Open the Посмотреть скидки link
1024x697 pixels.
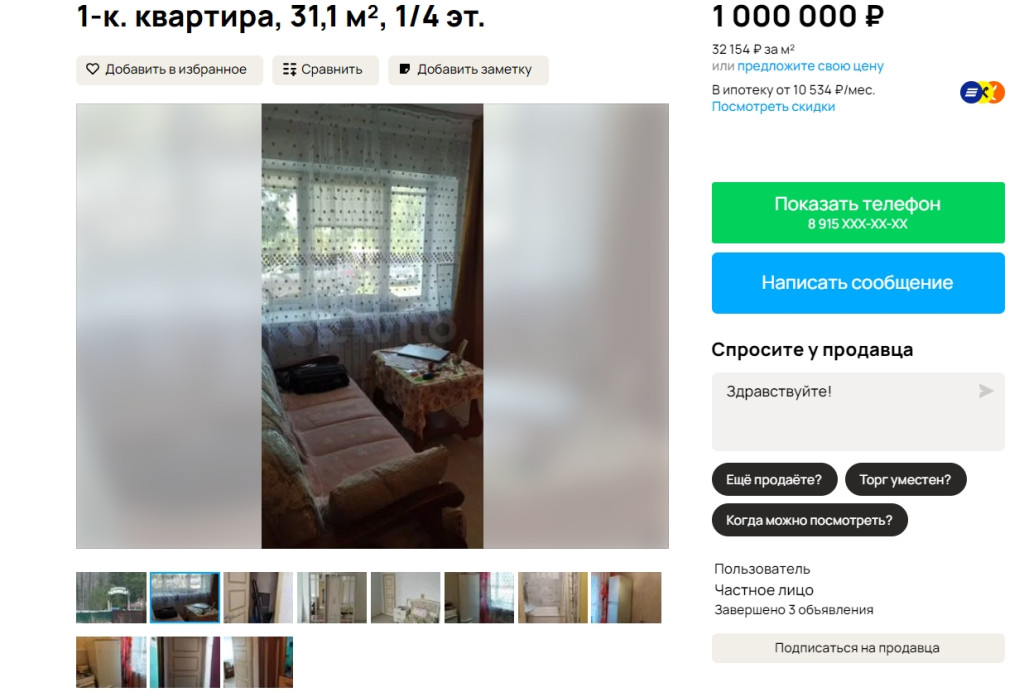pyautogui.click(x=773, y=106)
